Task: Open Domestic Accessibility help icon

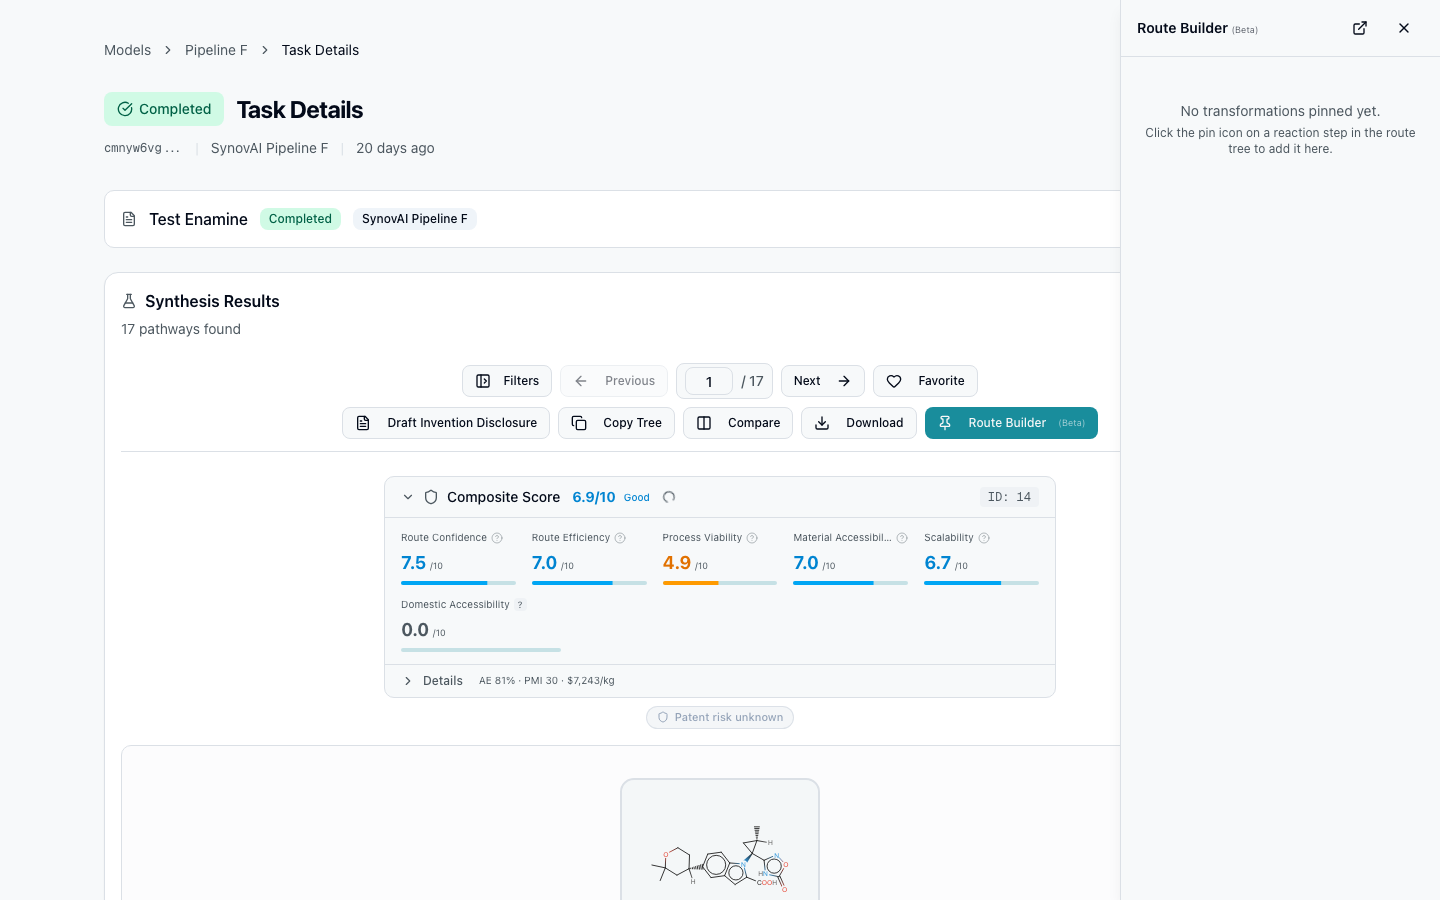Action: [x=520, y=605]
